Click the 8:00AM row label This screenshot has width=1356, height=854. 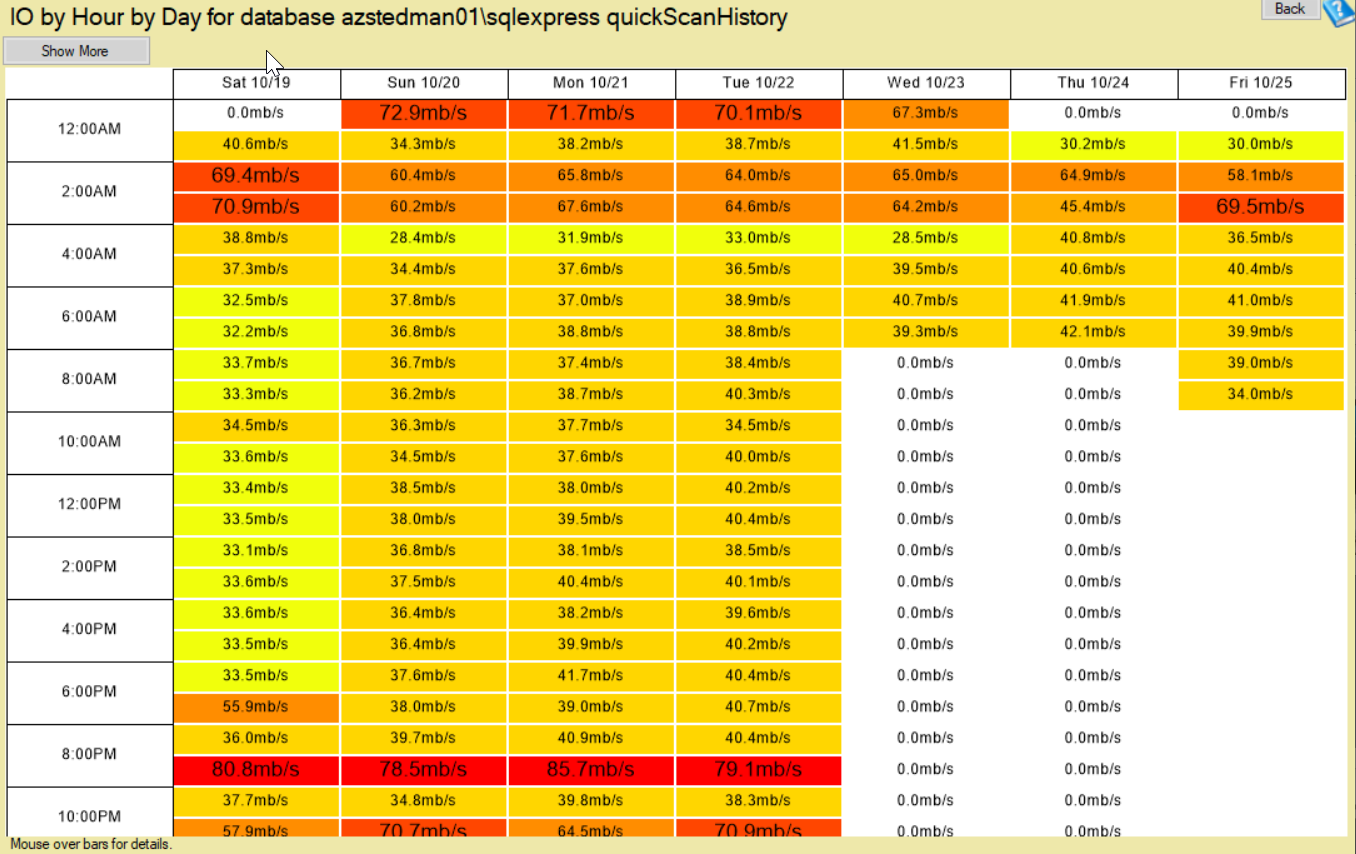90,379
